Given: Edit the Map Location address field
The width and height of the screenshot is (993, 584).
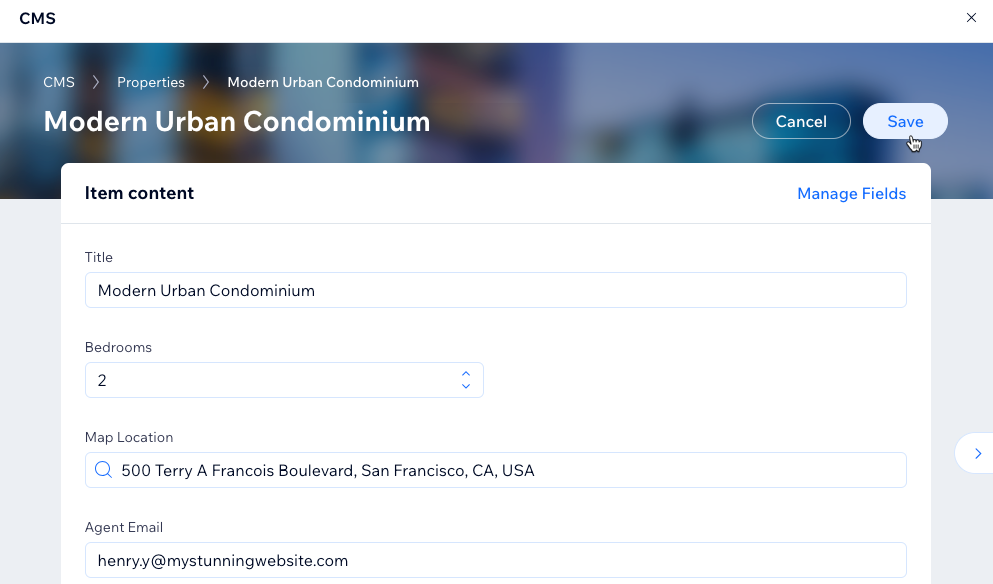Looking at the screenshot, I should pos(496,470).
